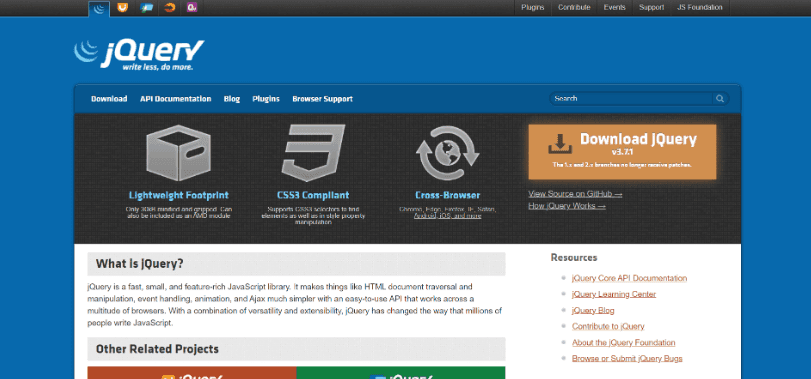The width and height of the screenshot is (811, 379).
Task: Open the green jQuery Mobile project banner
Action: (401, 373)
